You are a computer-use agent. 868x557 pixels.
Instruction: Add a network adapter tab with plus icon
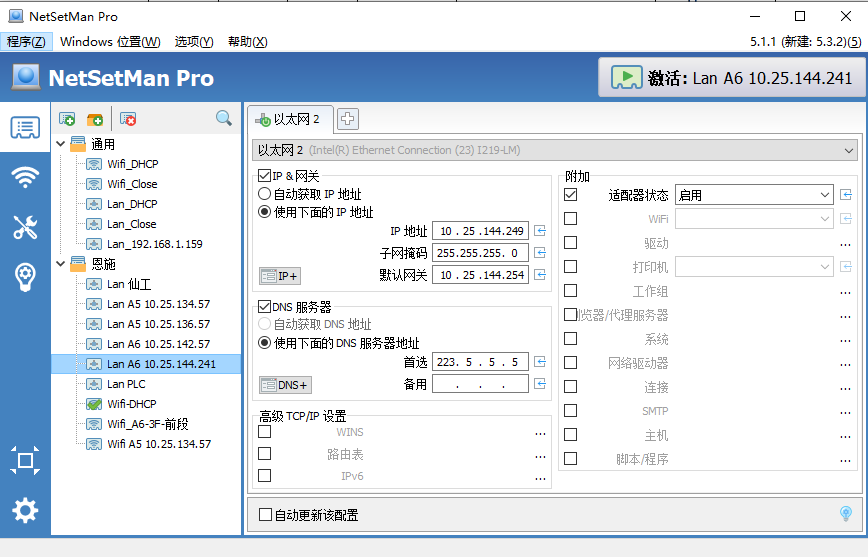[x=347, y=119]
